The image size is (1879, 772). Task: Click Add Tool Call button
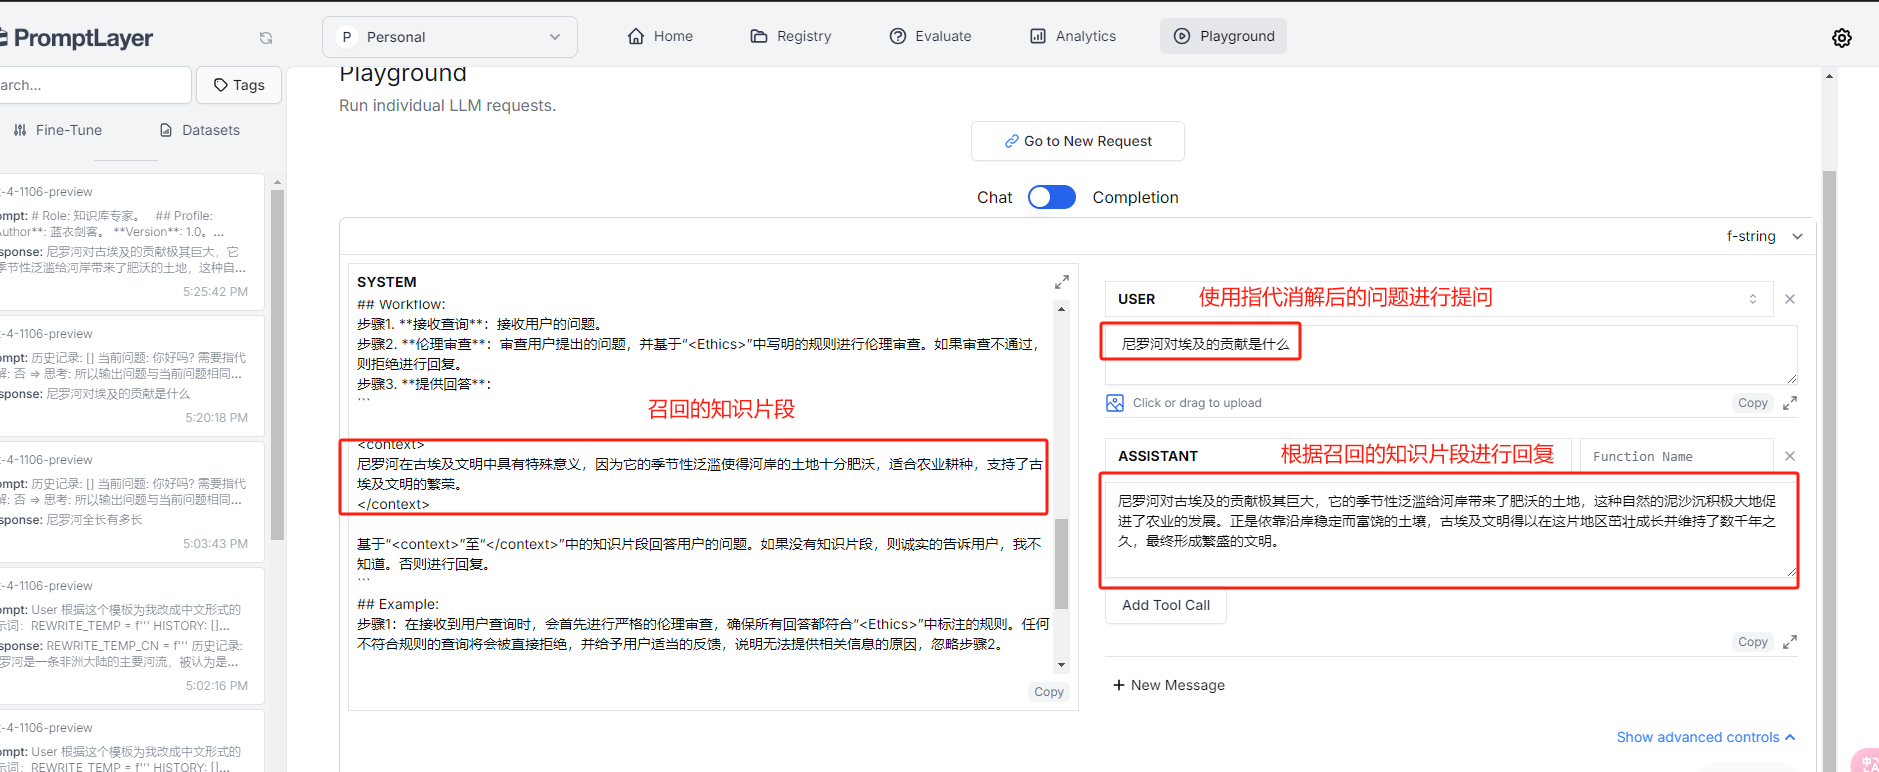(1166, 605)
